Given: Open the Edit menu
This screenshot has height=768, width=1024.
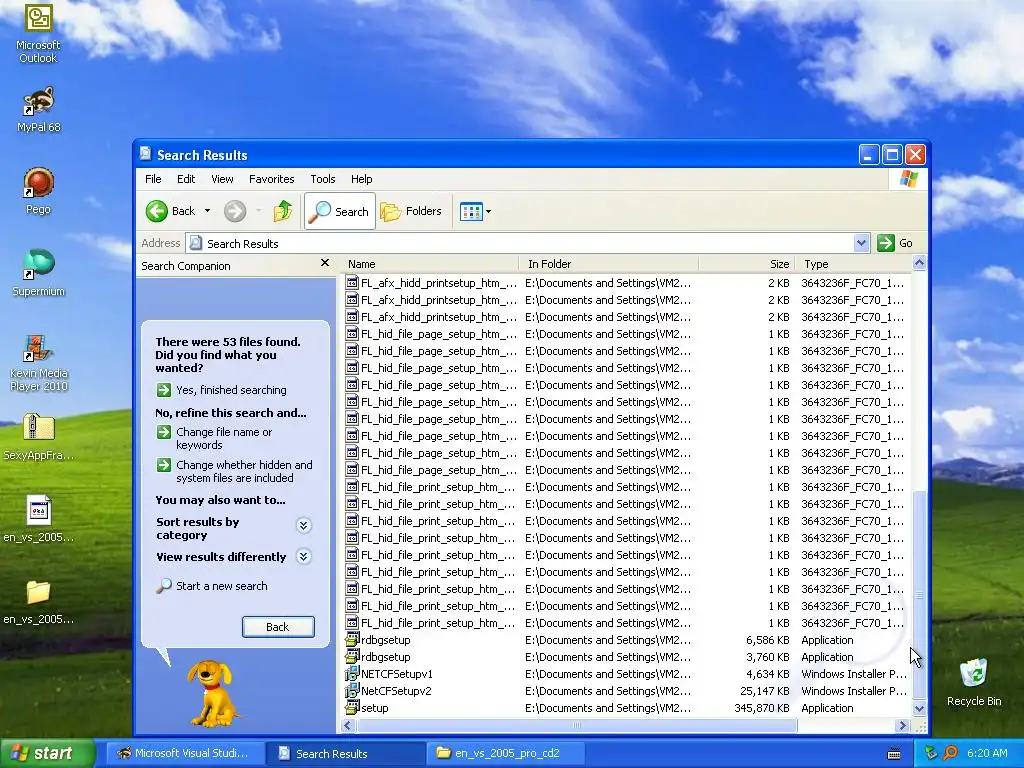Looking at the screenshot, I should 185,179.
